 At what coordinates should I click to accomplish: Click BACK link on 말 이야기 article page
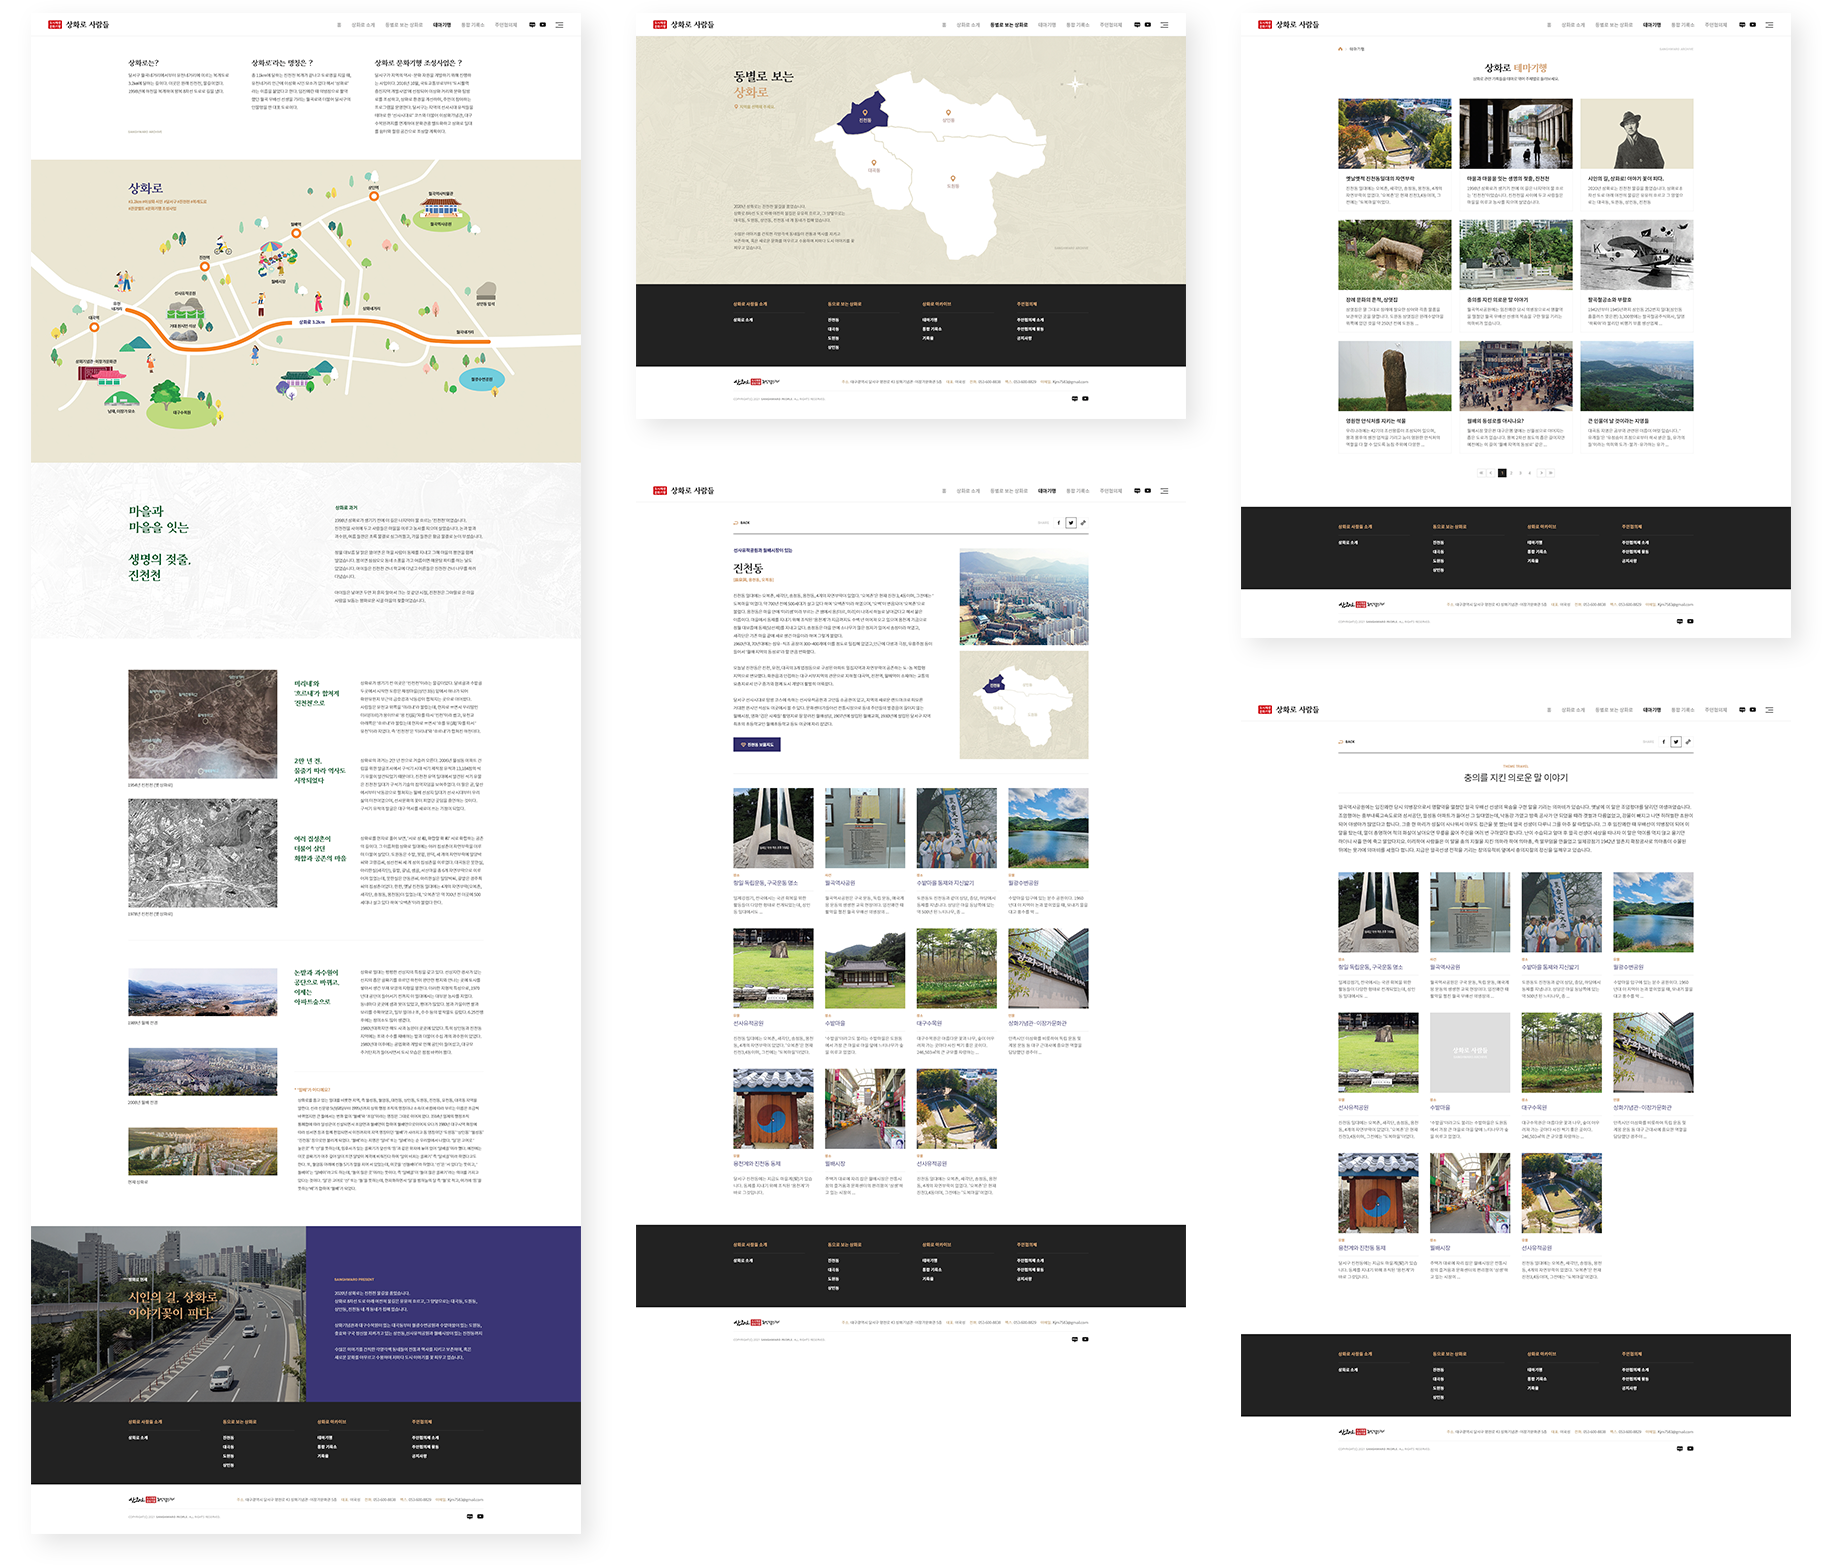(x=1347, y=742)
